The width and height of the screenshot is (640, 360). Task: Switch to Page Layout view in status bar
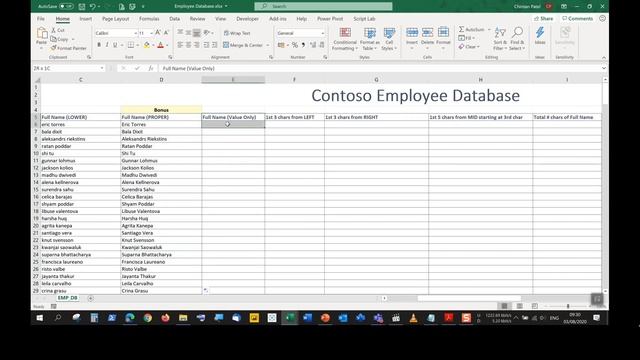[x=520, y=306]
